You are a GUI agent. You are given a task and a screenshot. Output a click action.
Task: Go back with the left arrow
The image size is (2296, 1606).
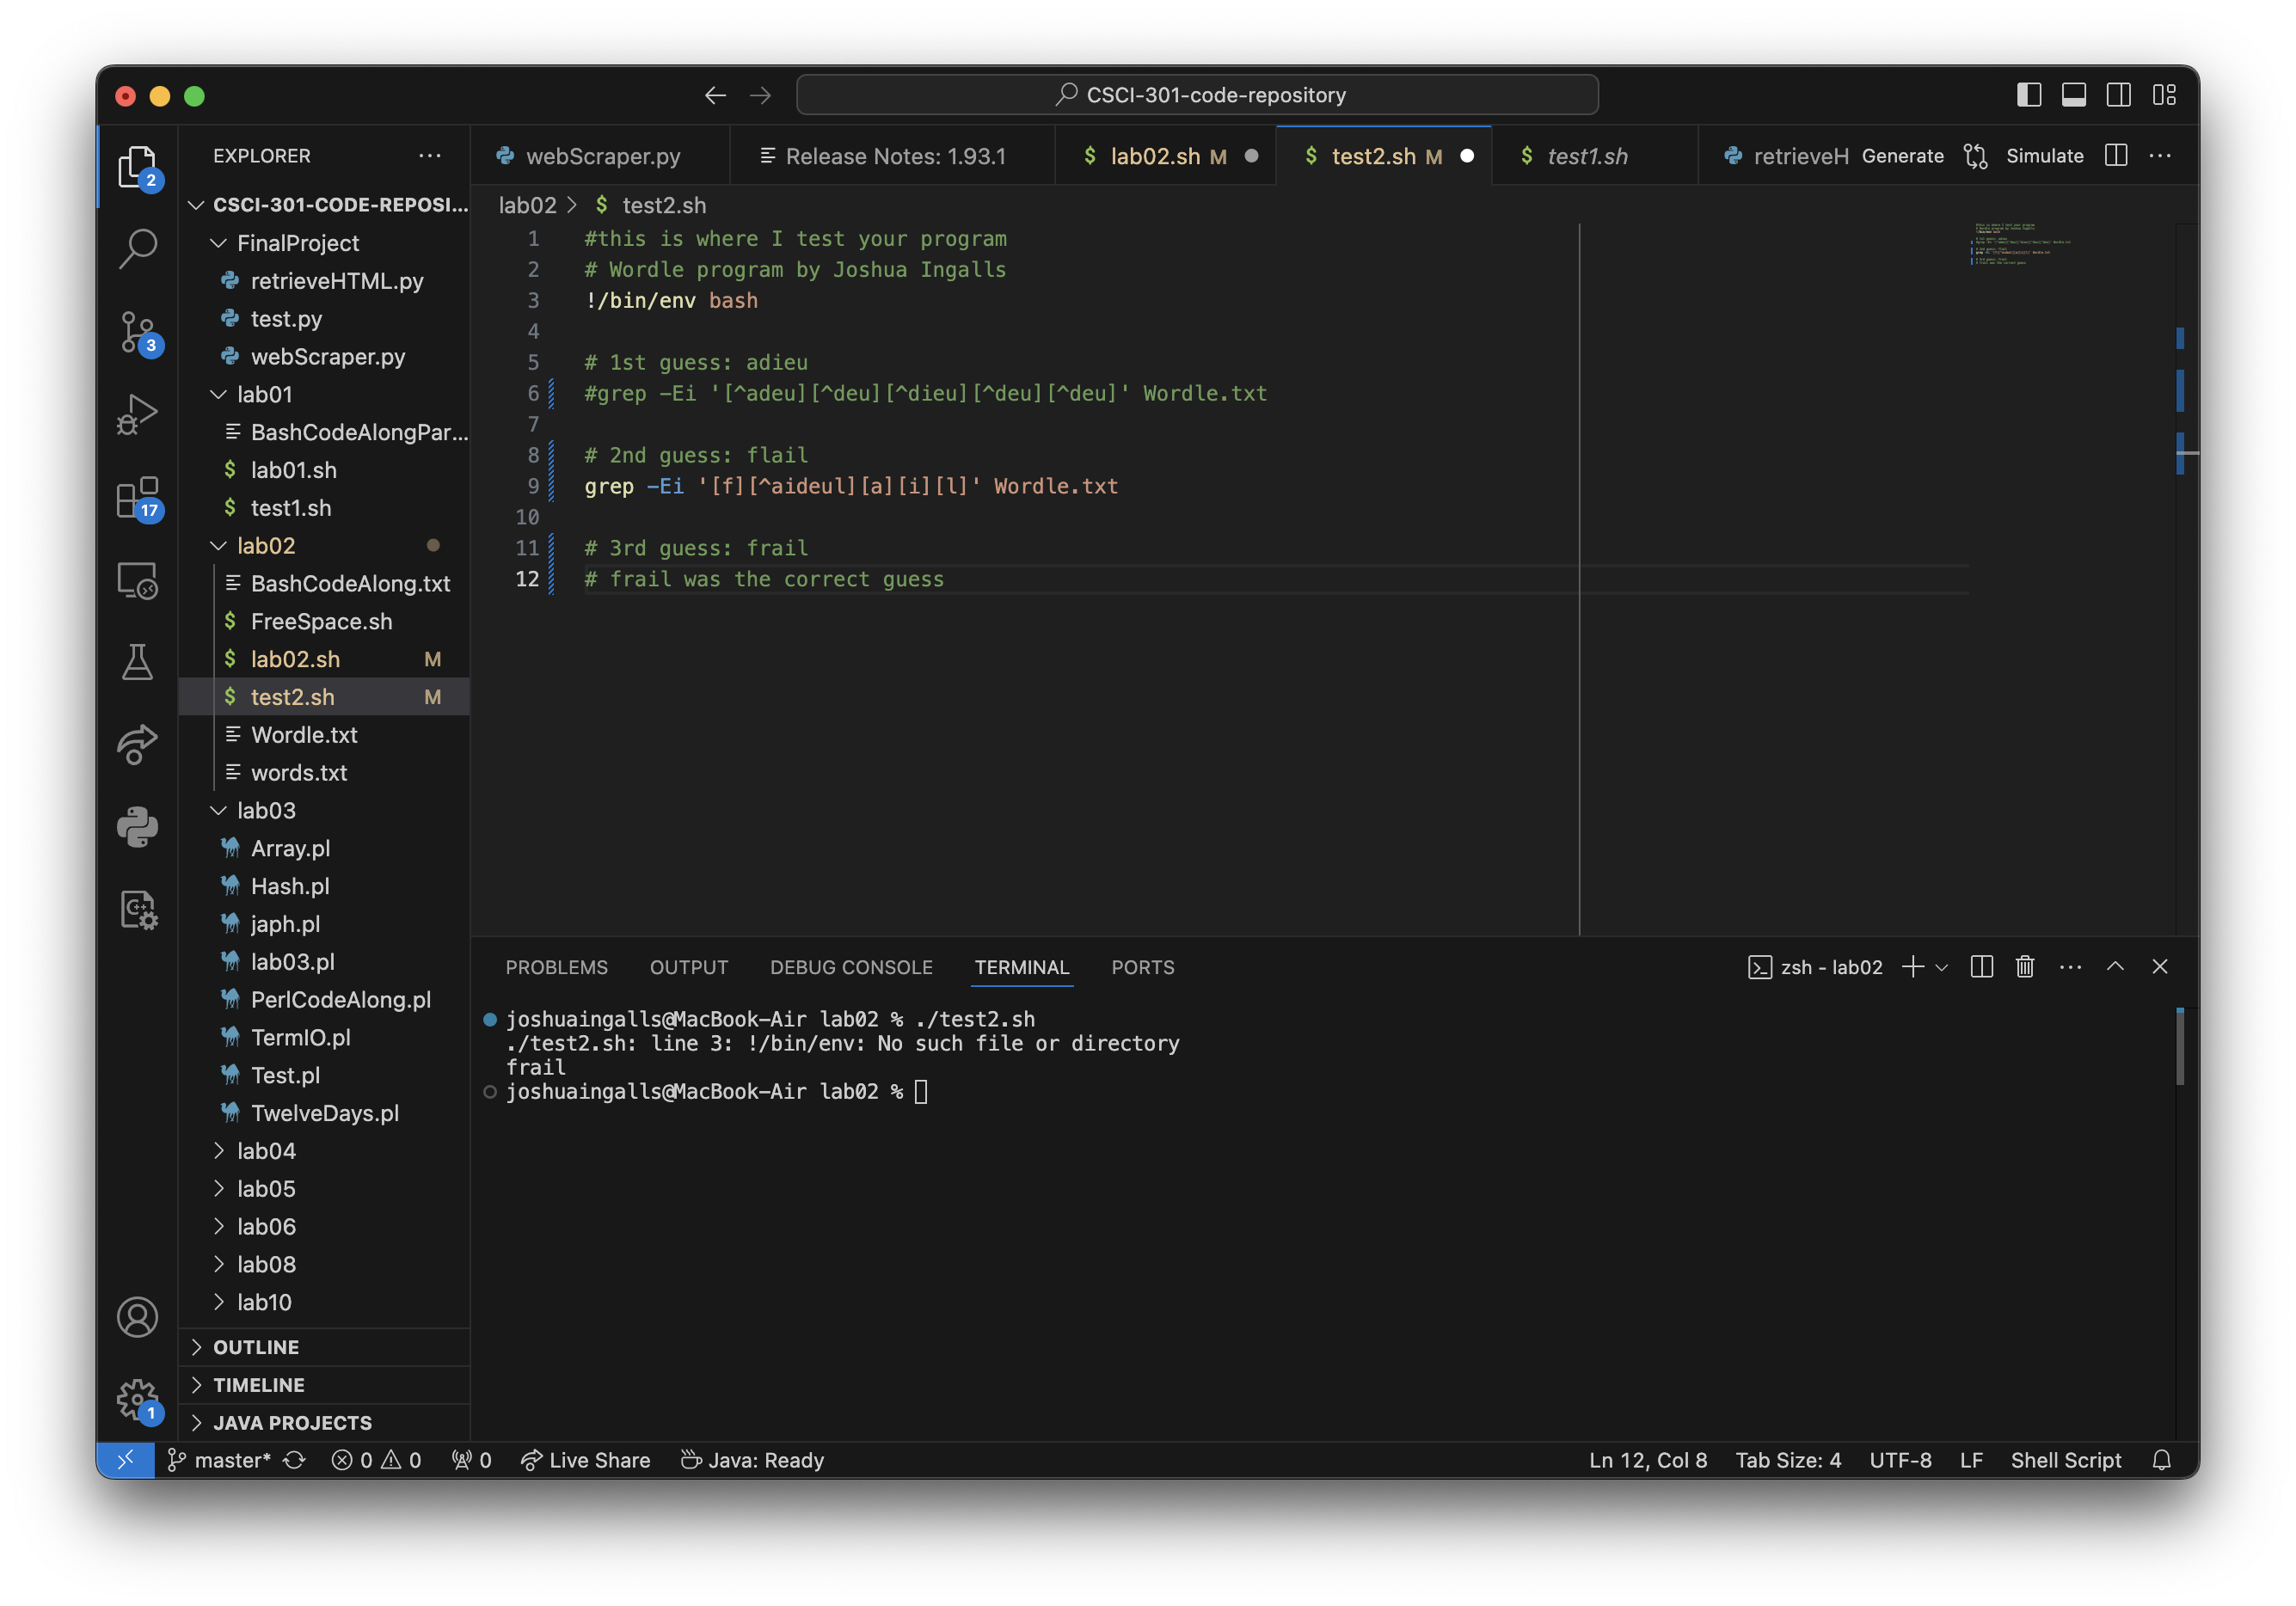(x=715, y=95)
